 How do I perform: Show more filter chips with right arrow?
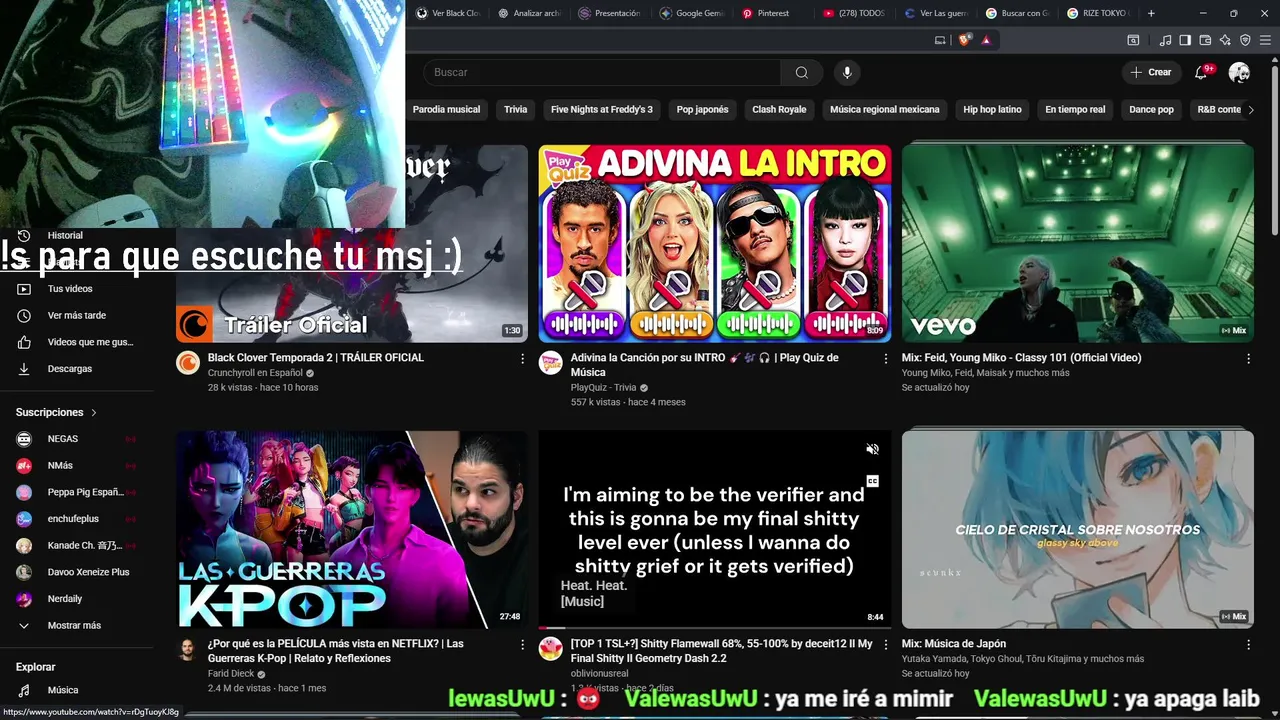click(x=1250, y=110)
